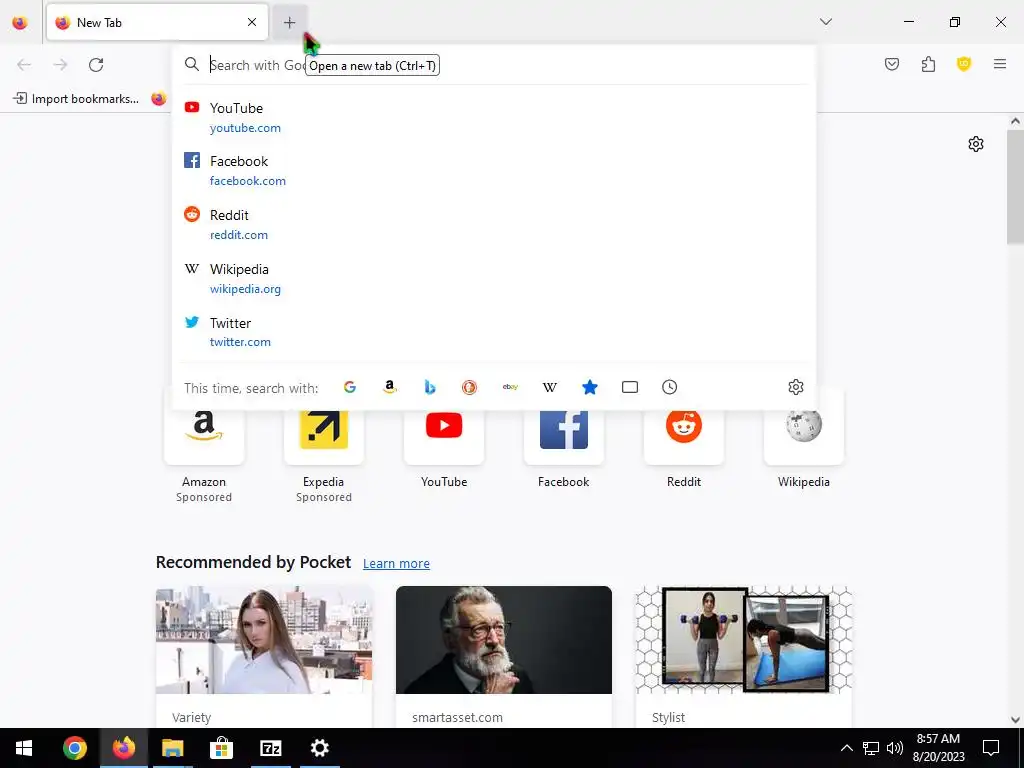Image resolution: width=1024 pixels, height=768 pixels.
Task: Select Reddit suggestion in dropdown list
Action: [494, 224]
